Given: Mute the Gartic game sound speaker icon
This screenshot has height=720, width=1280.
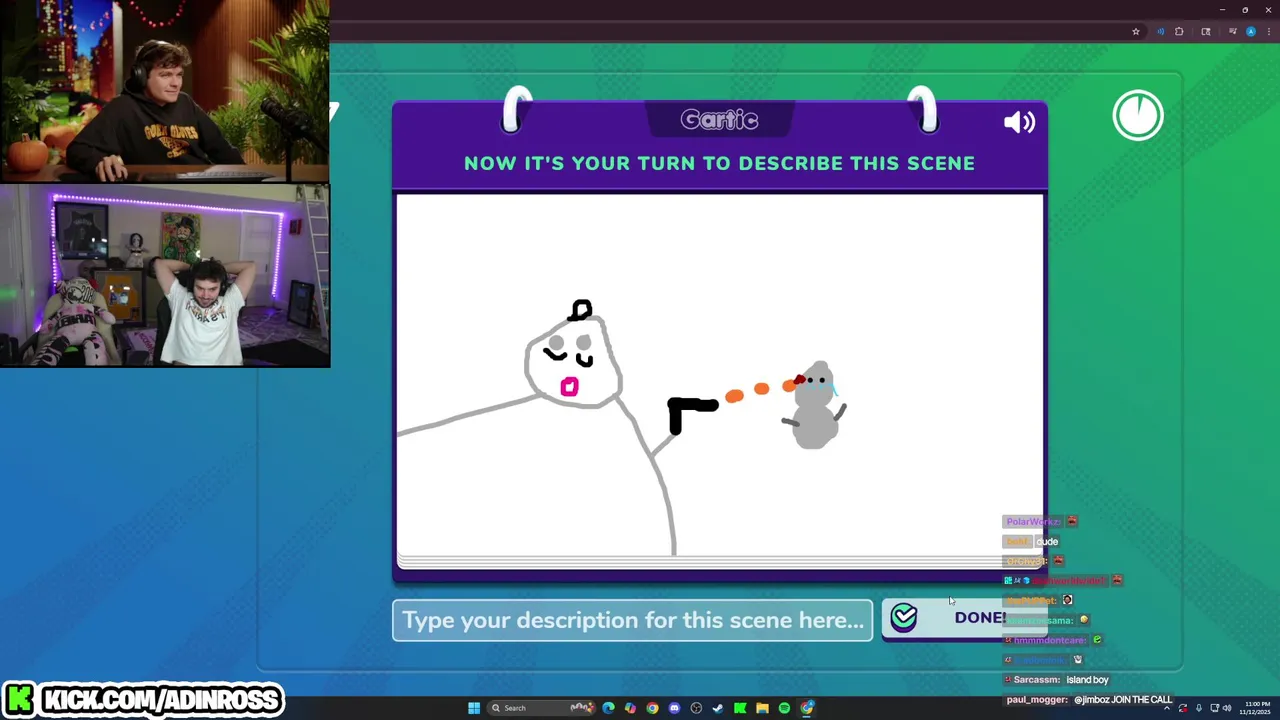Looking at the screenshot, I should click(1019, 122).
